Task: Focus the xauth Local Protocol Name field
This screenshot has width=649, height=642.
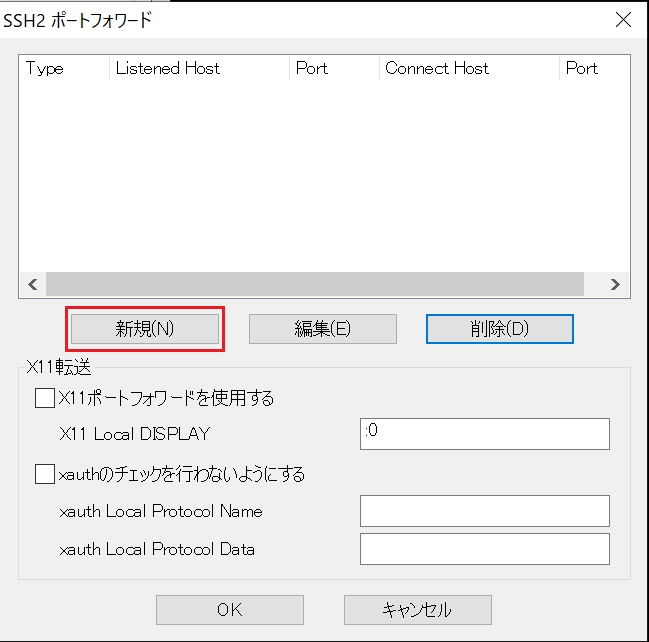Action: pos(485,511)
